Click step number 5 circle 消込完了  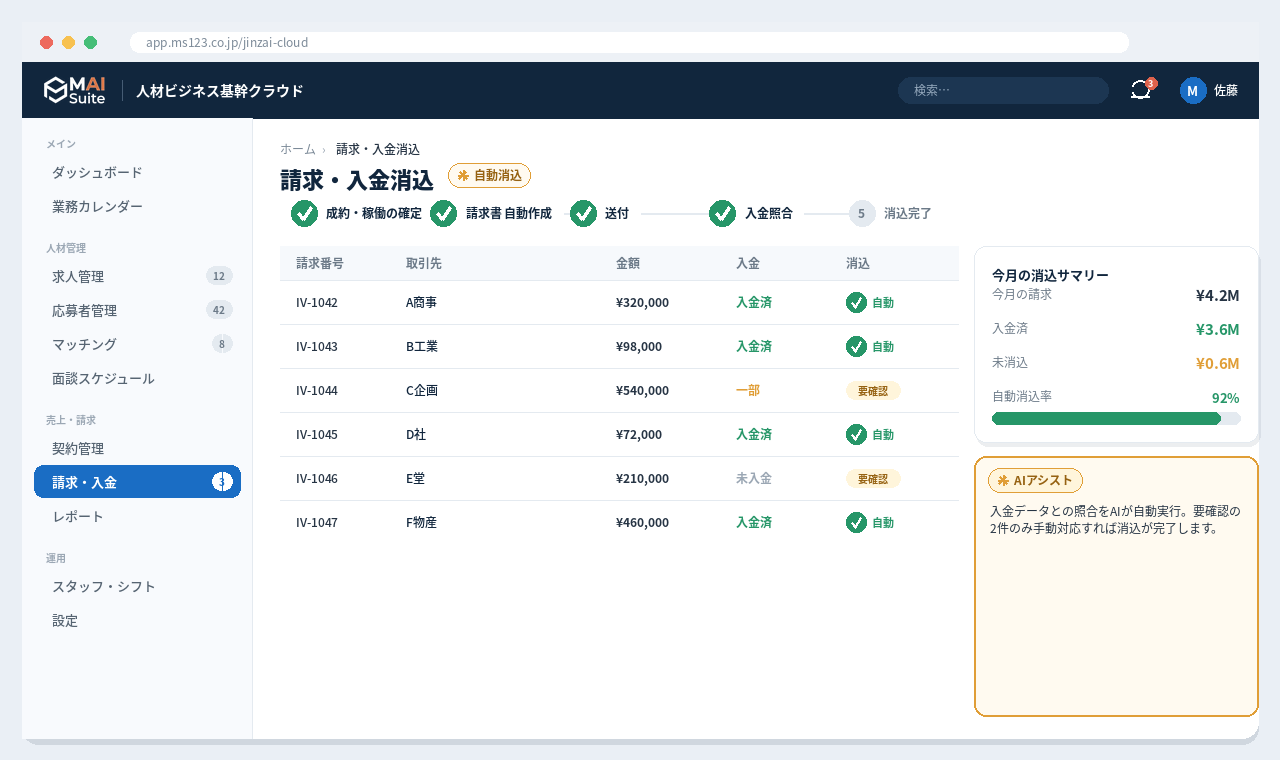coord(862,213)
